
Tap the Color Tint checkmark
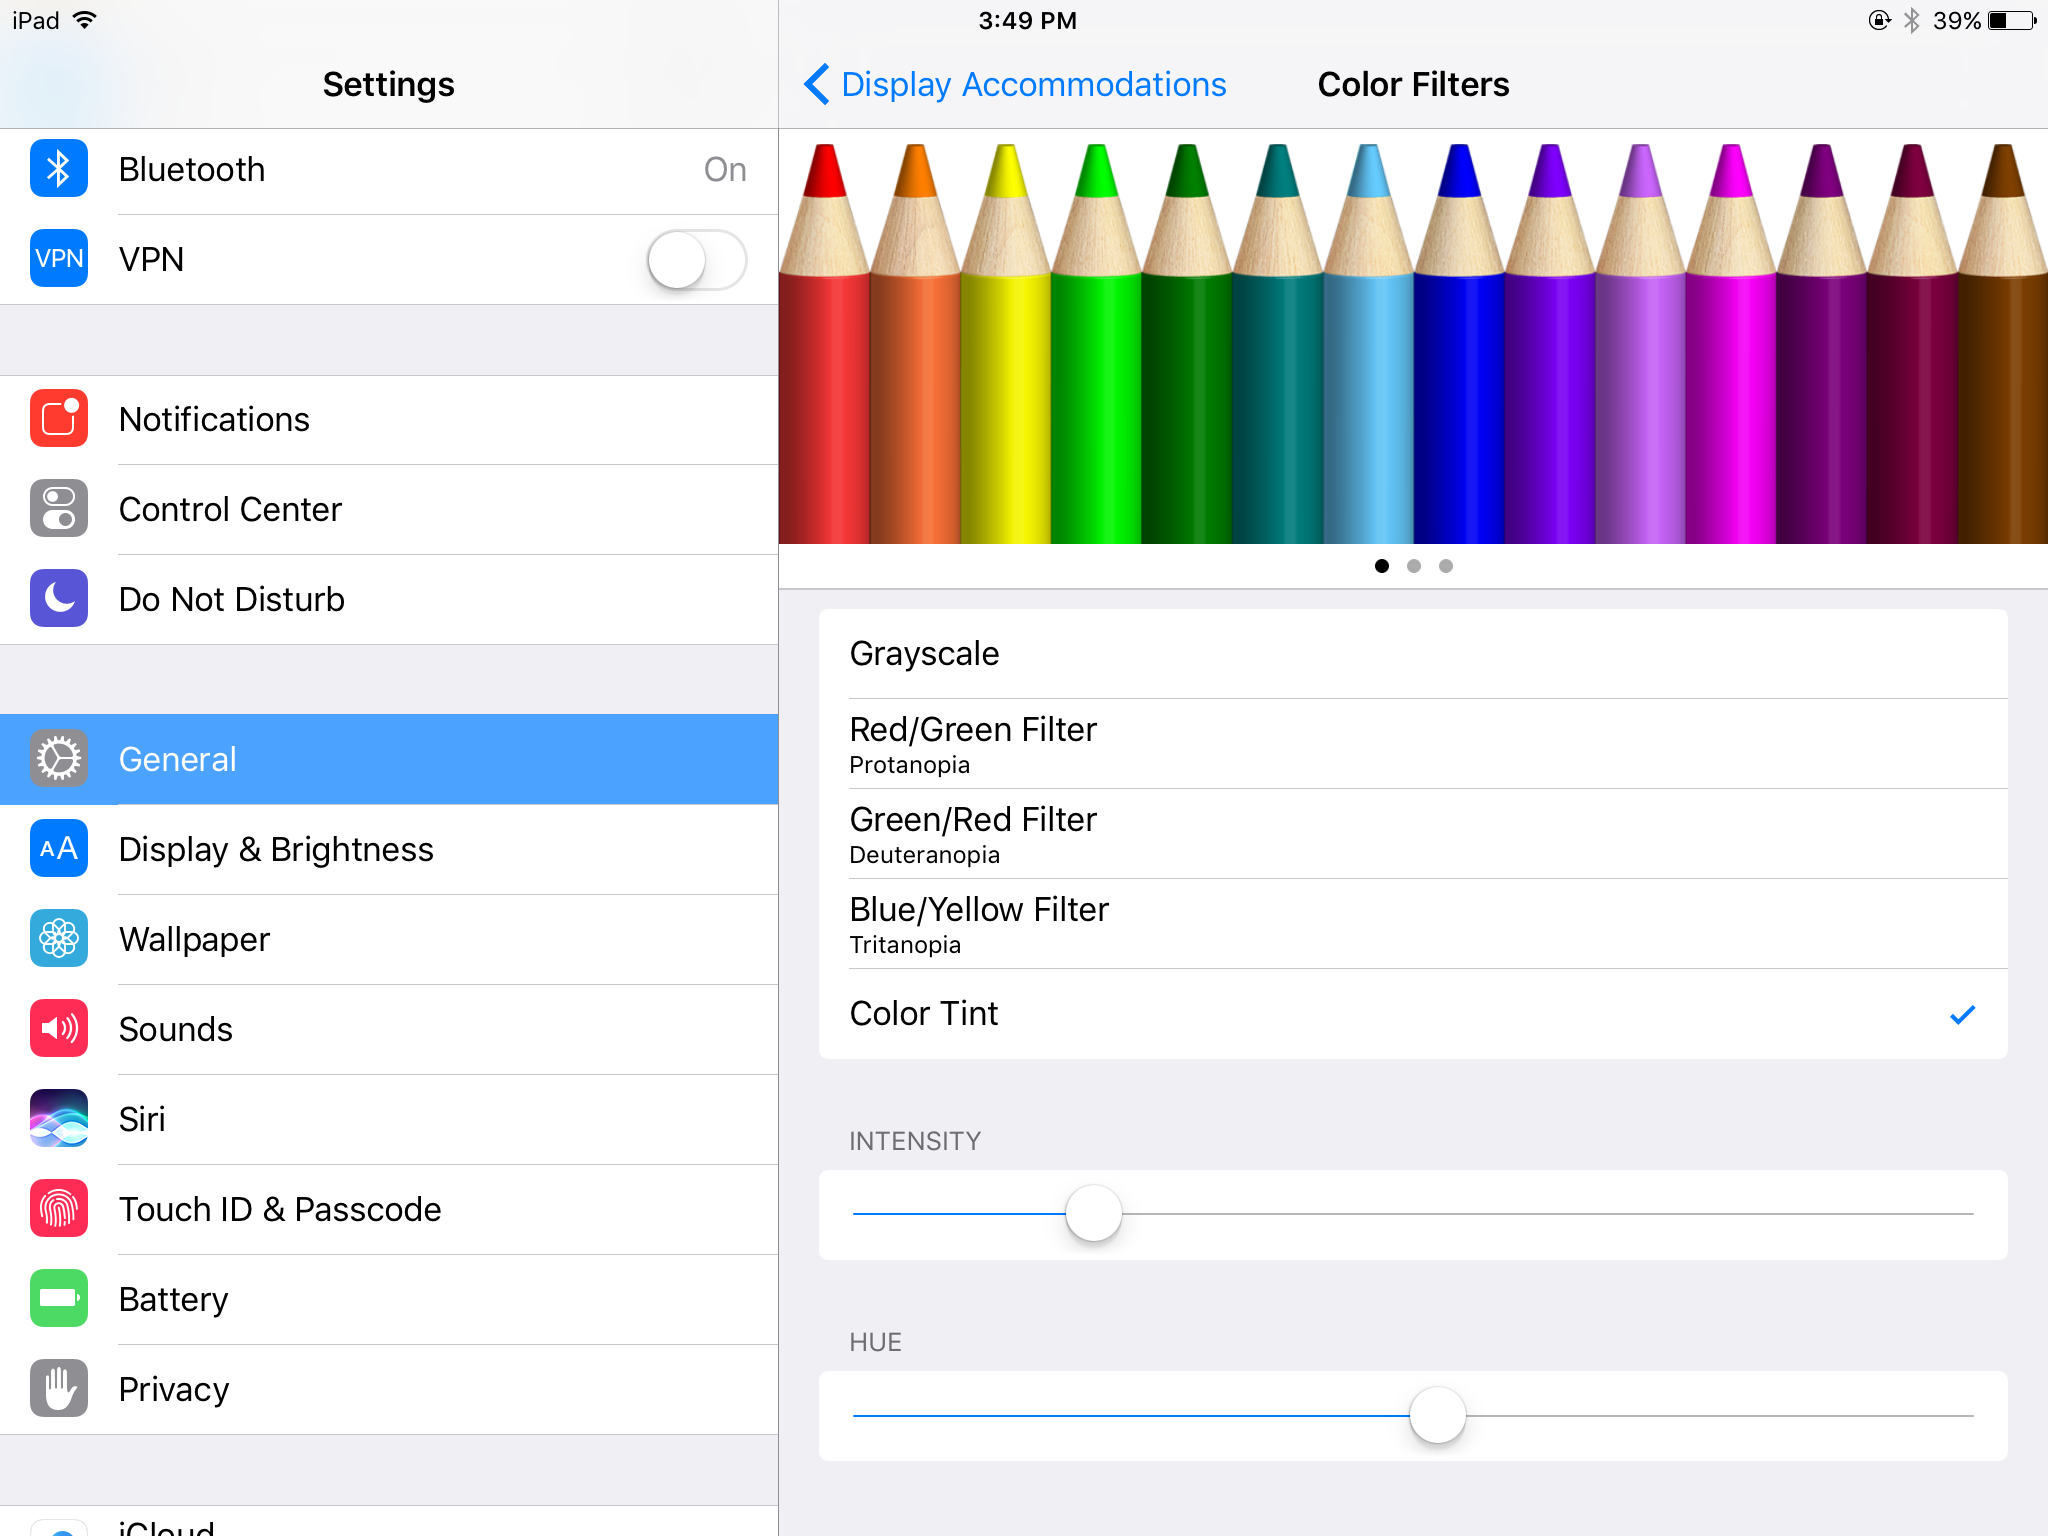coord(1962,1015)
